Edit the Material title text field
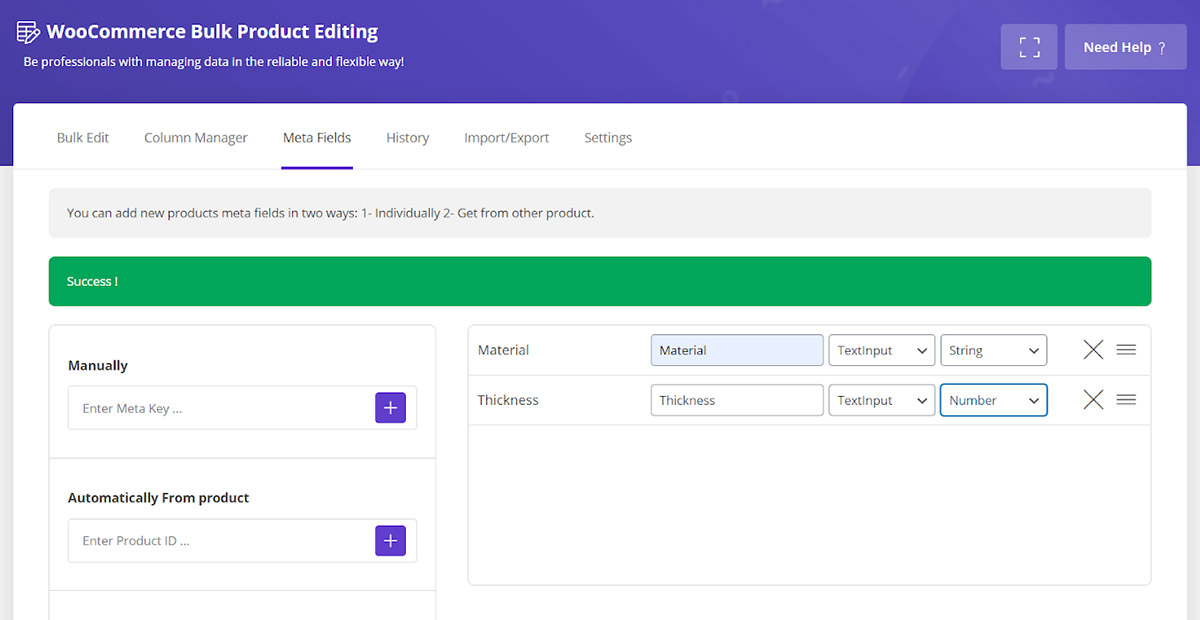The image size is (1200, 620). click(x=737, y=350)
